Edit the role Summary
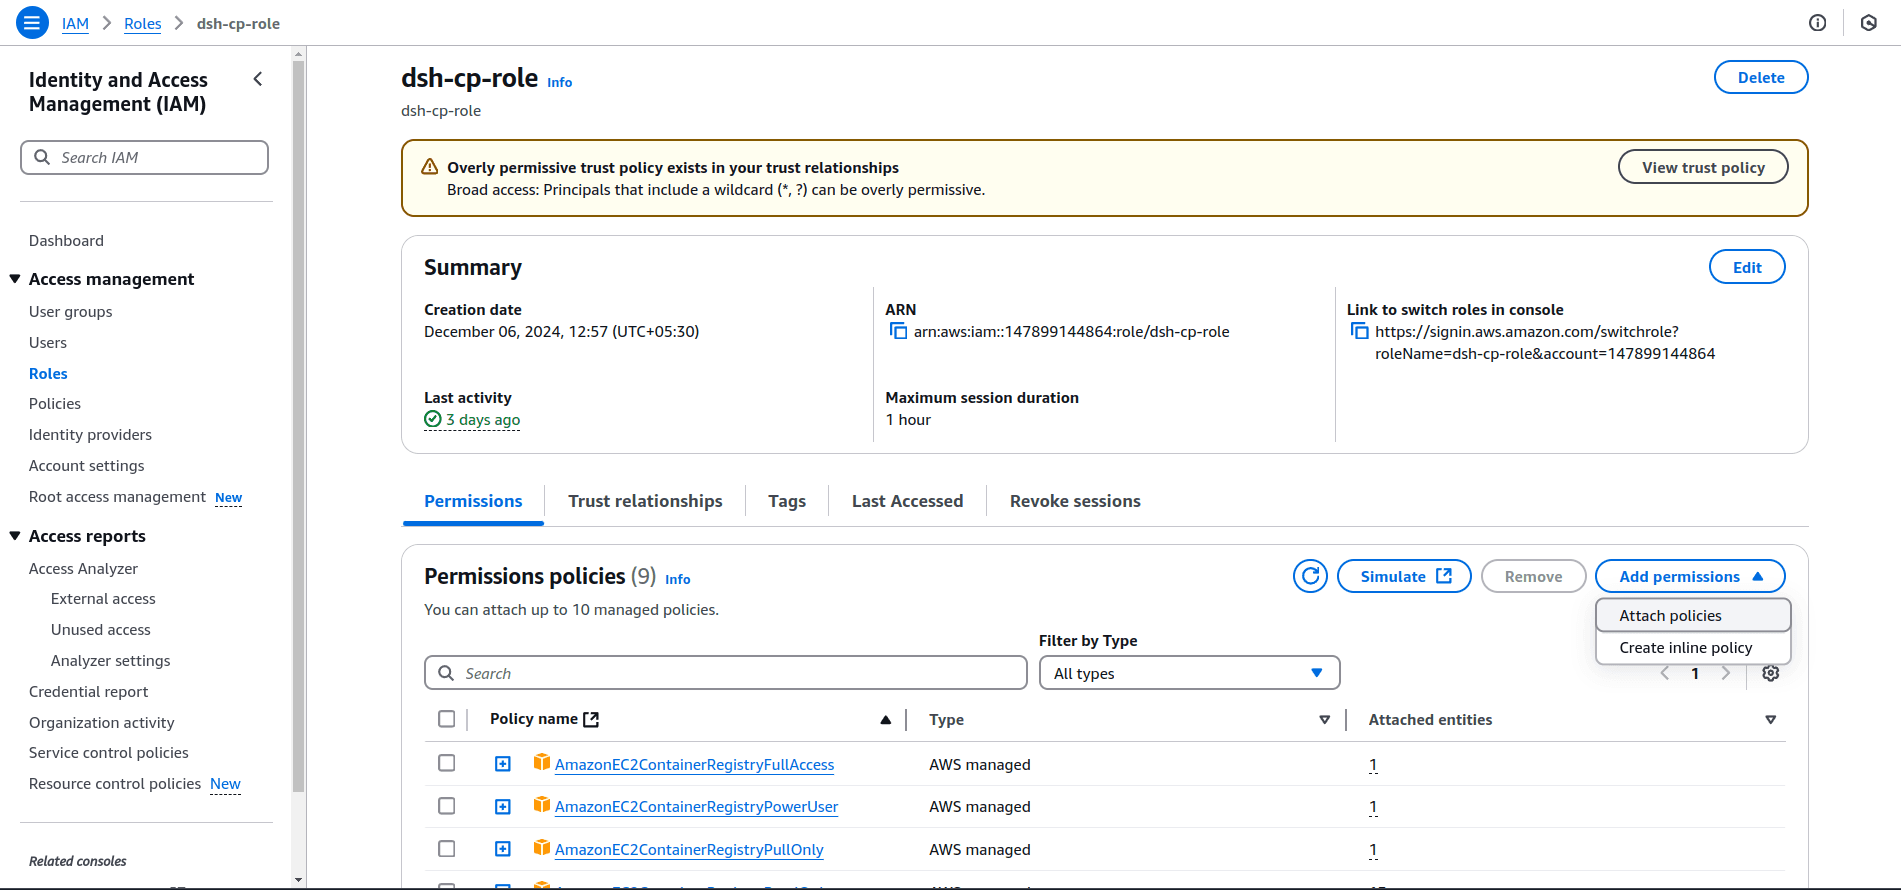1901x890 pixels. pos(1747,267)
